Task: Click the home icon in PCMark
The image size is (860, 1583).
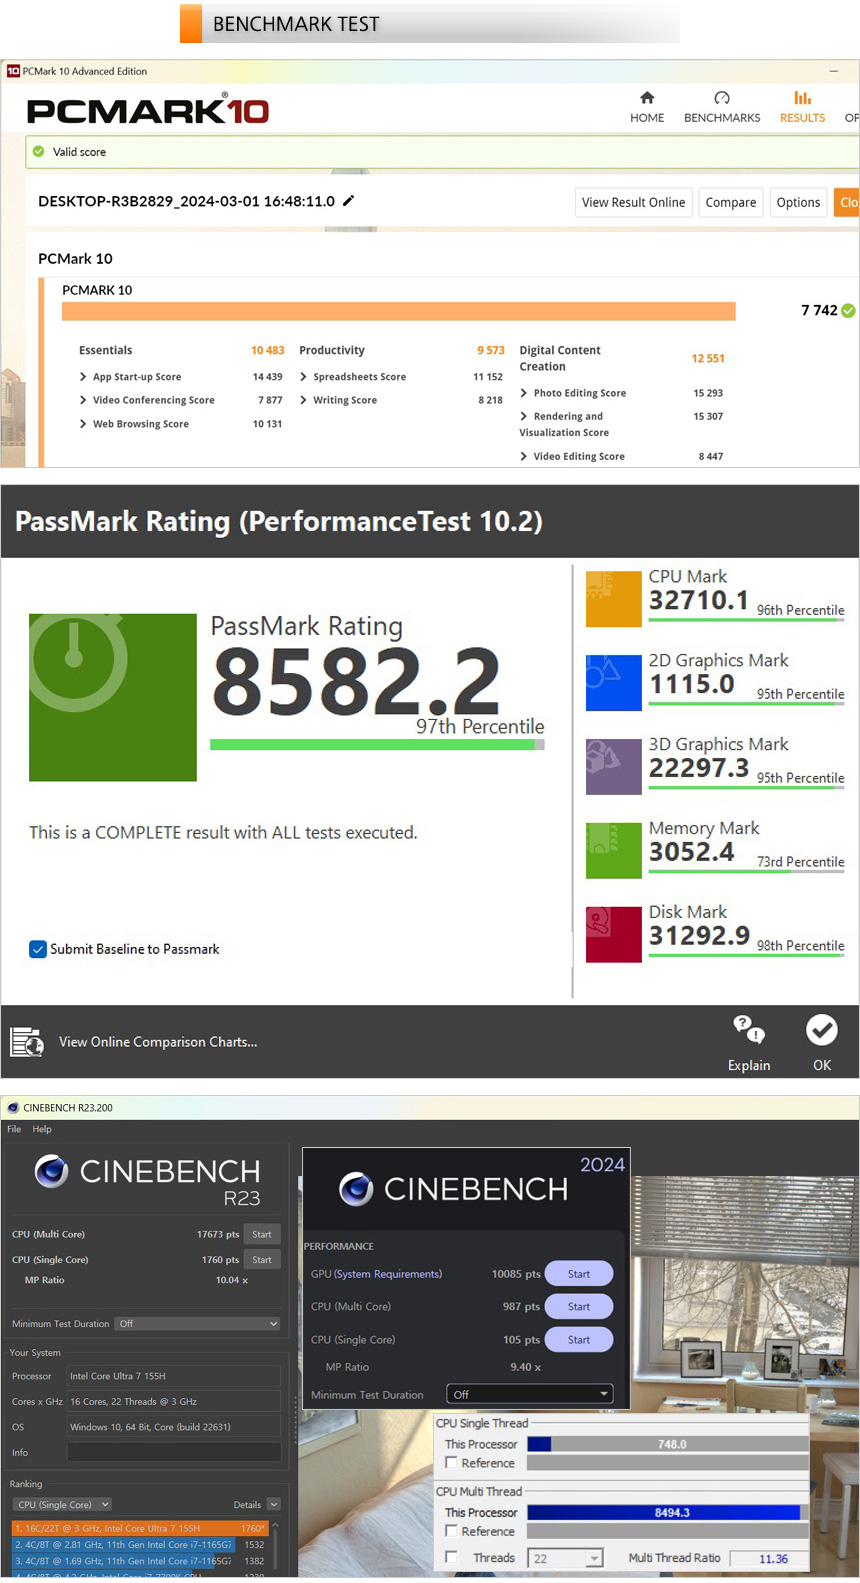Action: 647,97
